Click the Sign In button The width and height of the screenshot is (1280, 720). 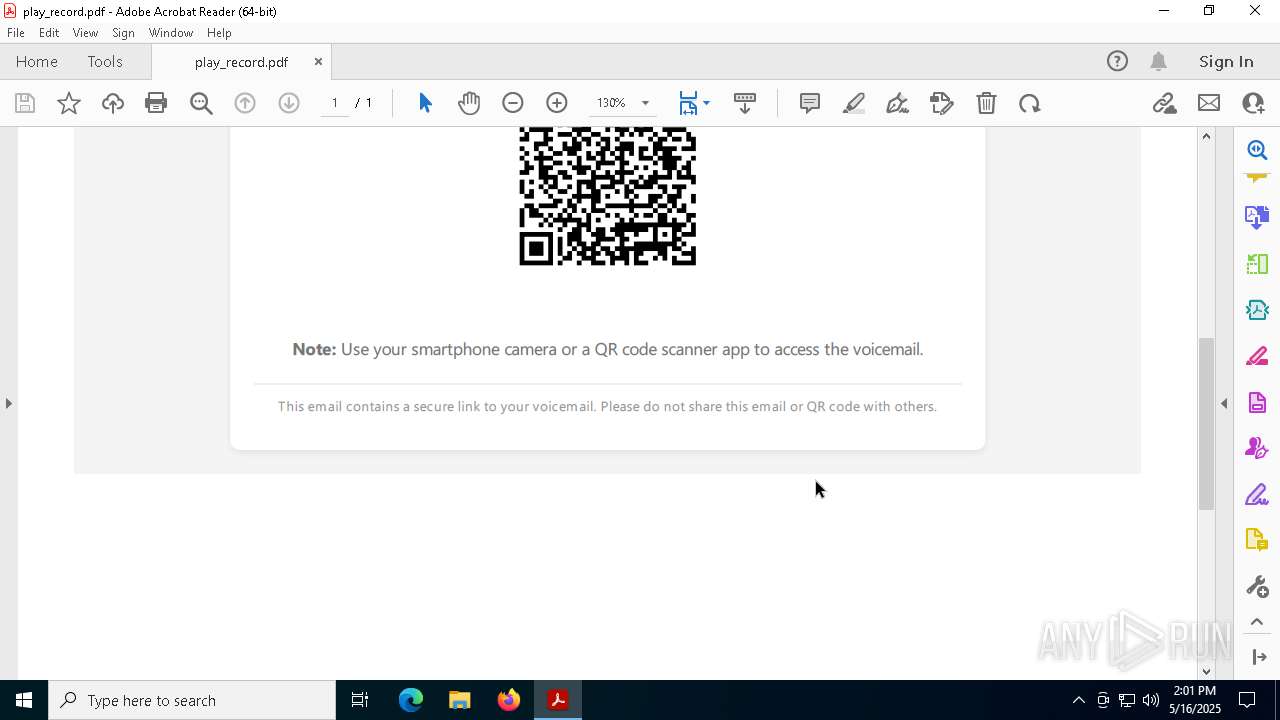pyautogui.click(x=1226, y=61)
